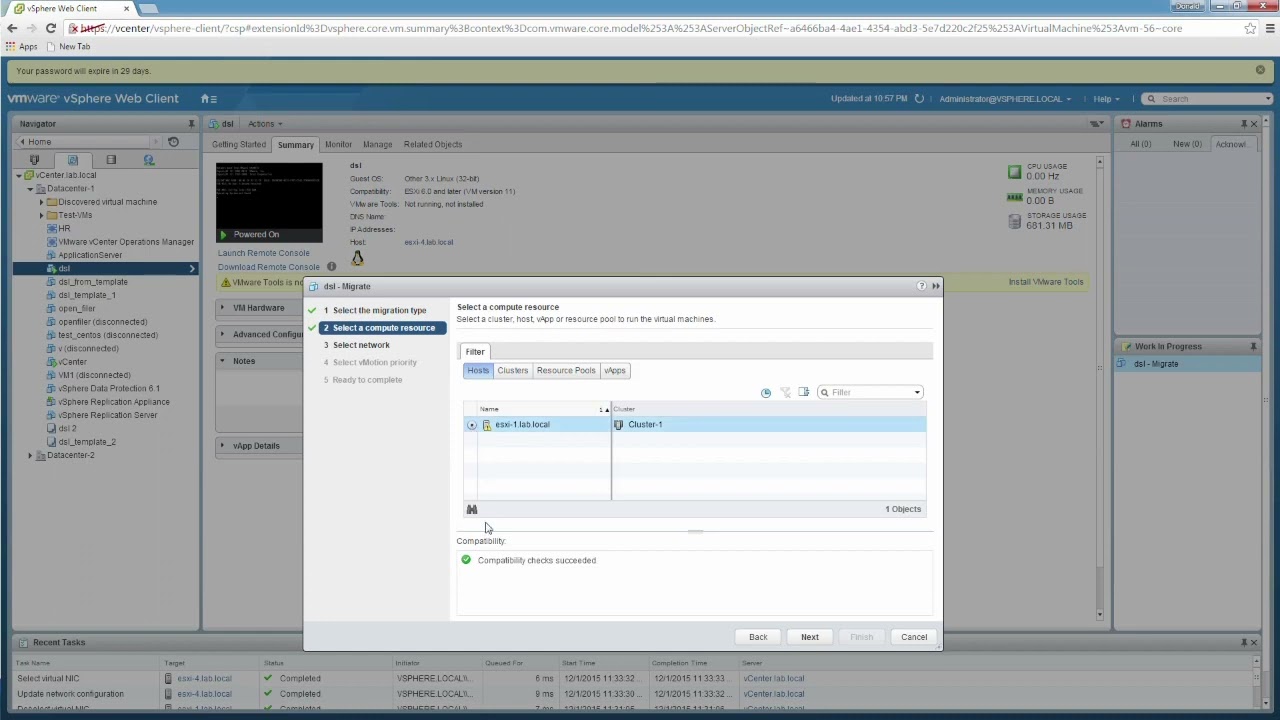Image resolution: width=1280 pixels, height=720 pixels.
Task: Open the Getting Started tab
Action: pyautogui.click(x=239, y=144)
